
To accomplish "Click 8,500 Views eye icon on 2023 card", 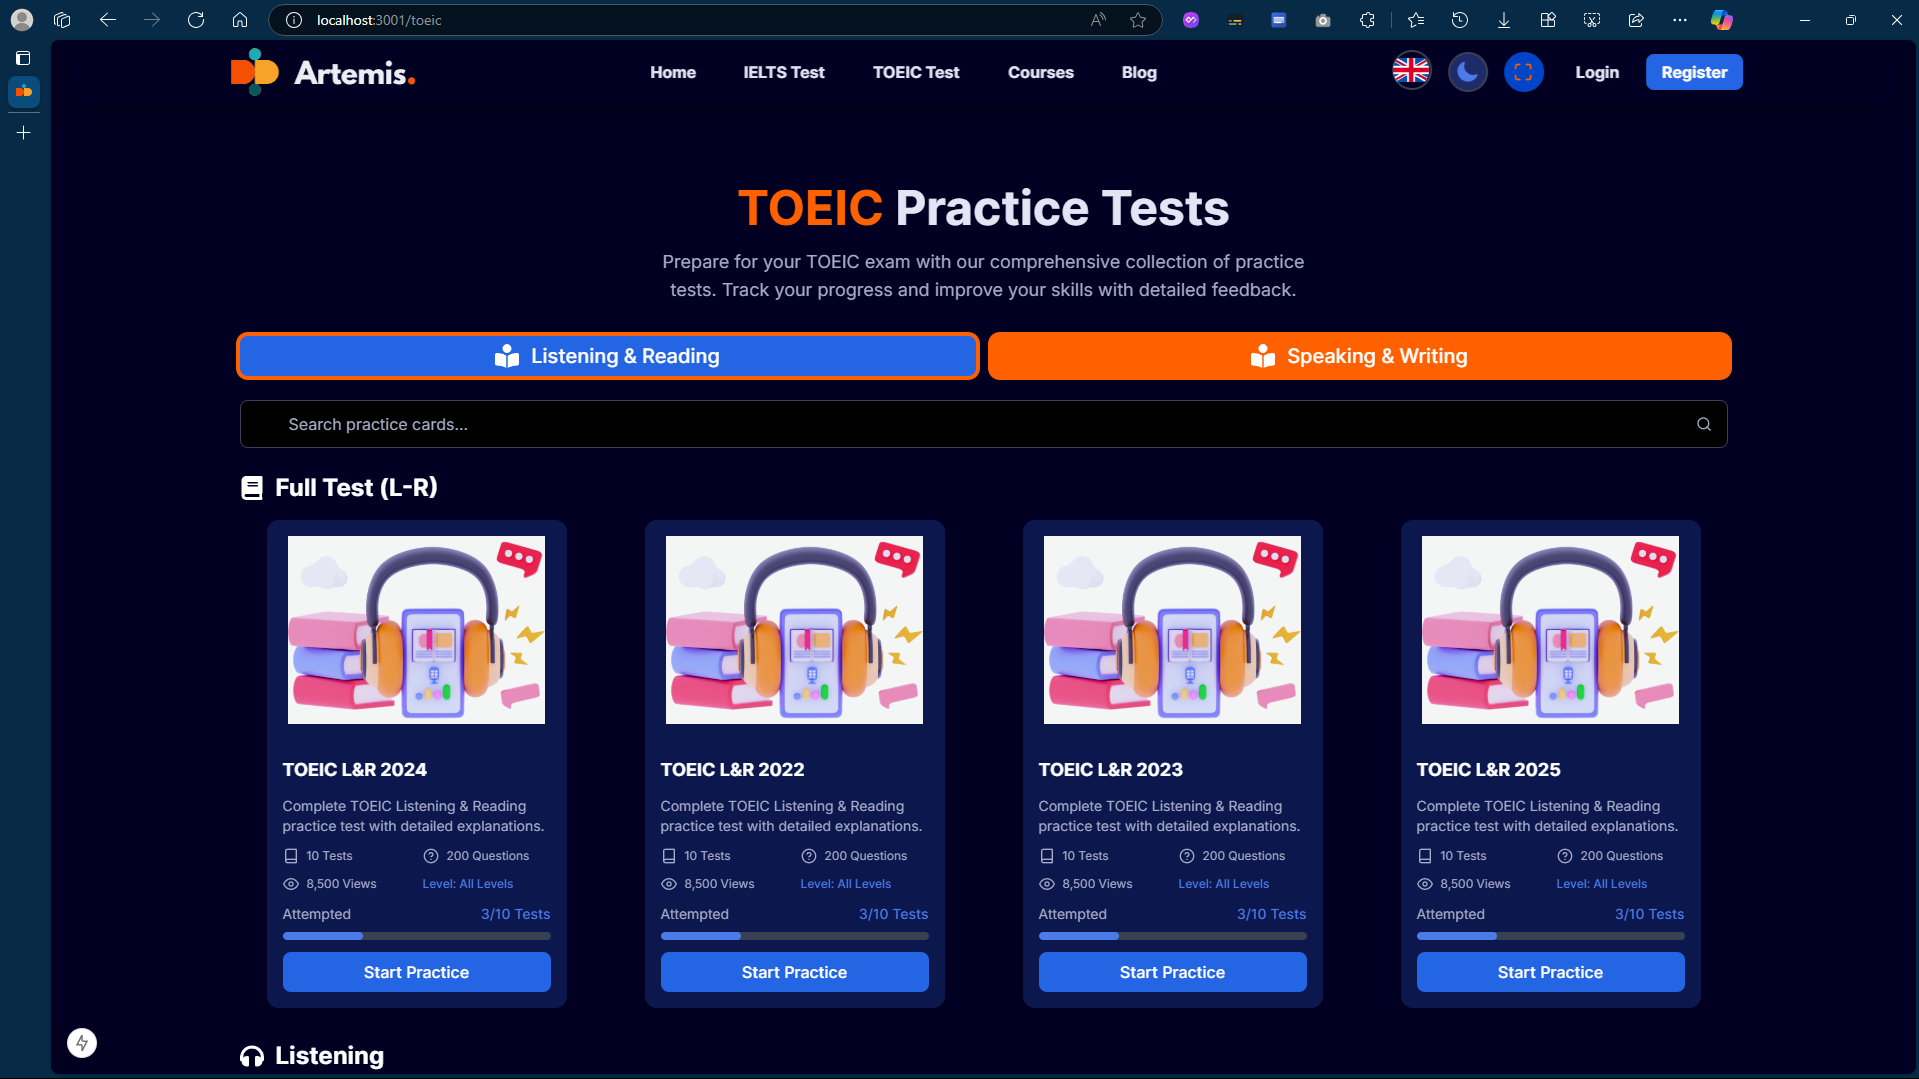I will tap(1046, 884).
